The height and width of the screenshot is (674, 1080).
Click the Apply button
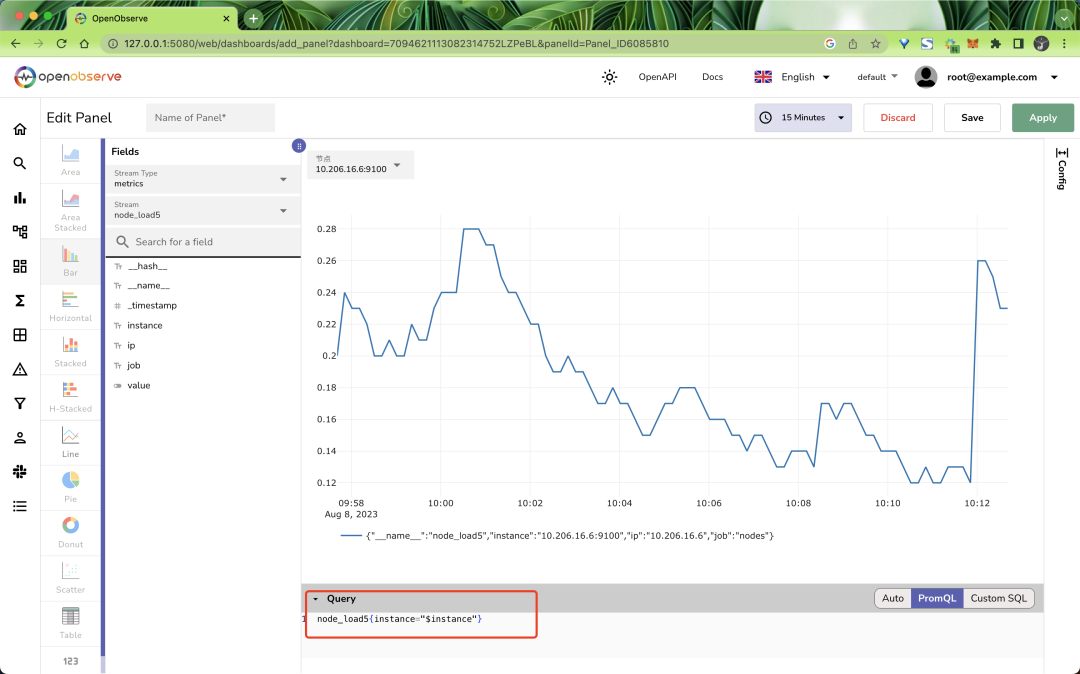tap(1042, 118)
